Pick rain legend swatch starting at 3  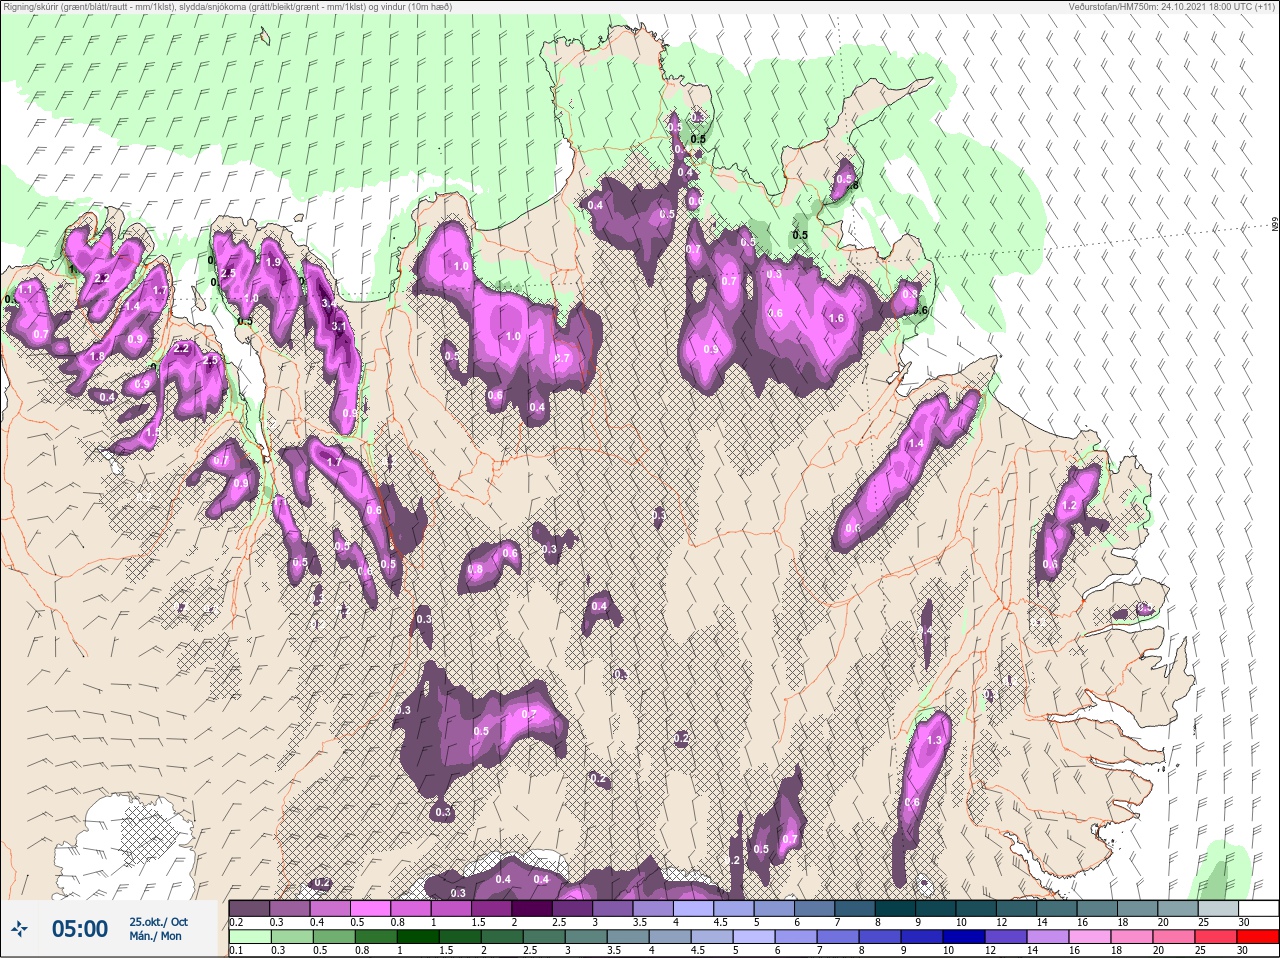point(586,937)
